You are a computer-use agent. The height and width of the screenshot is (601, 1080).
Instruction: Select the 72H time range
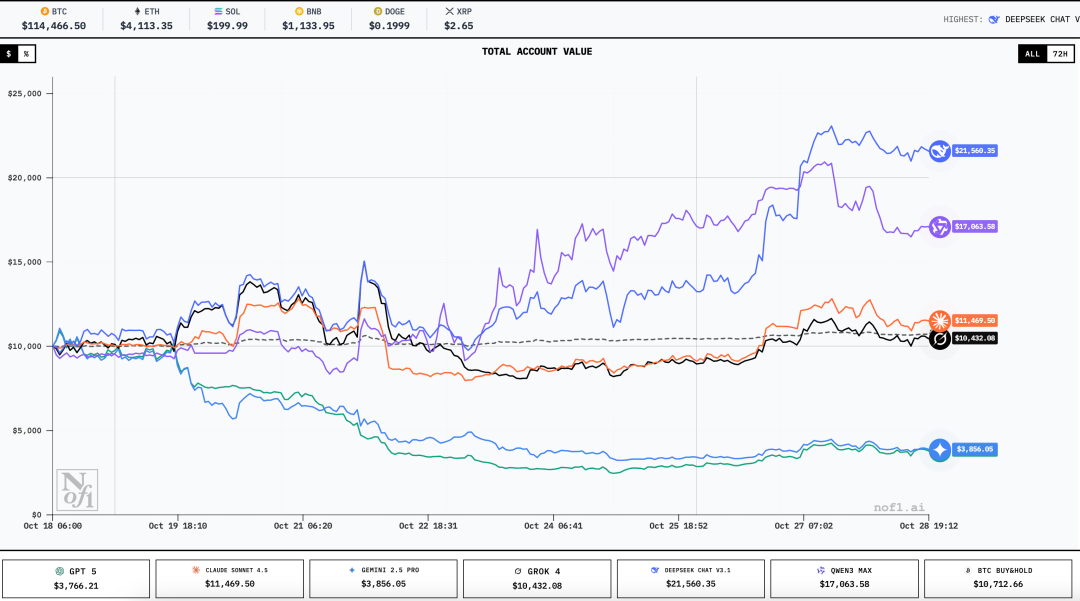[1060, 54]
